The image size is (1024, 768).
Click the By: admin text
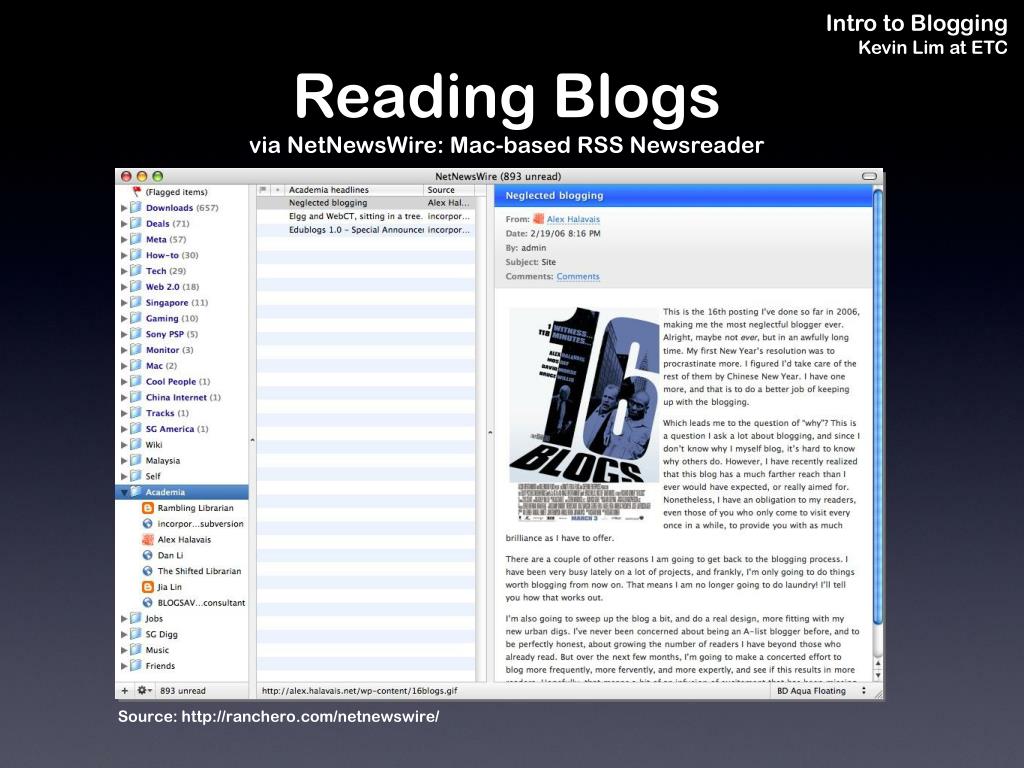click(526, 248)
